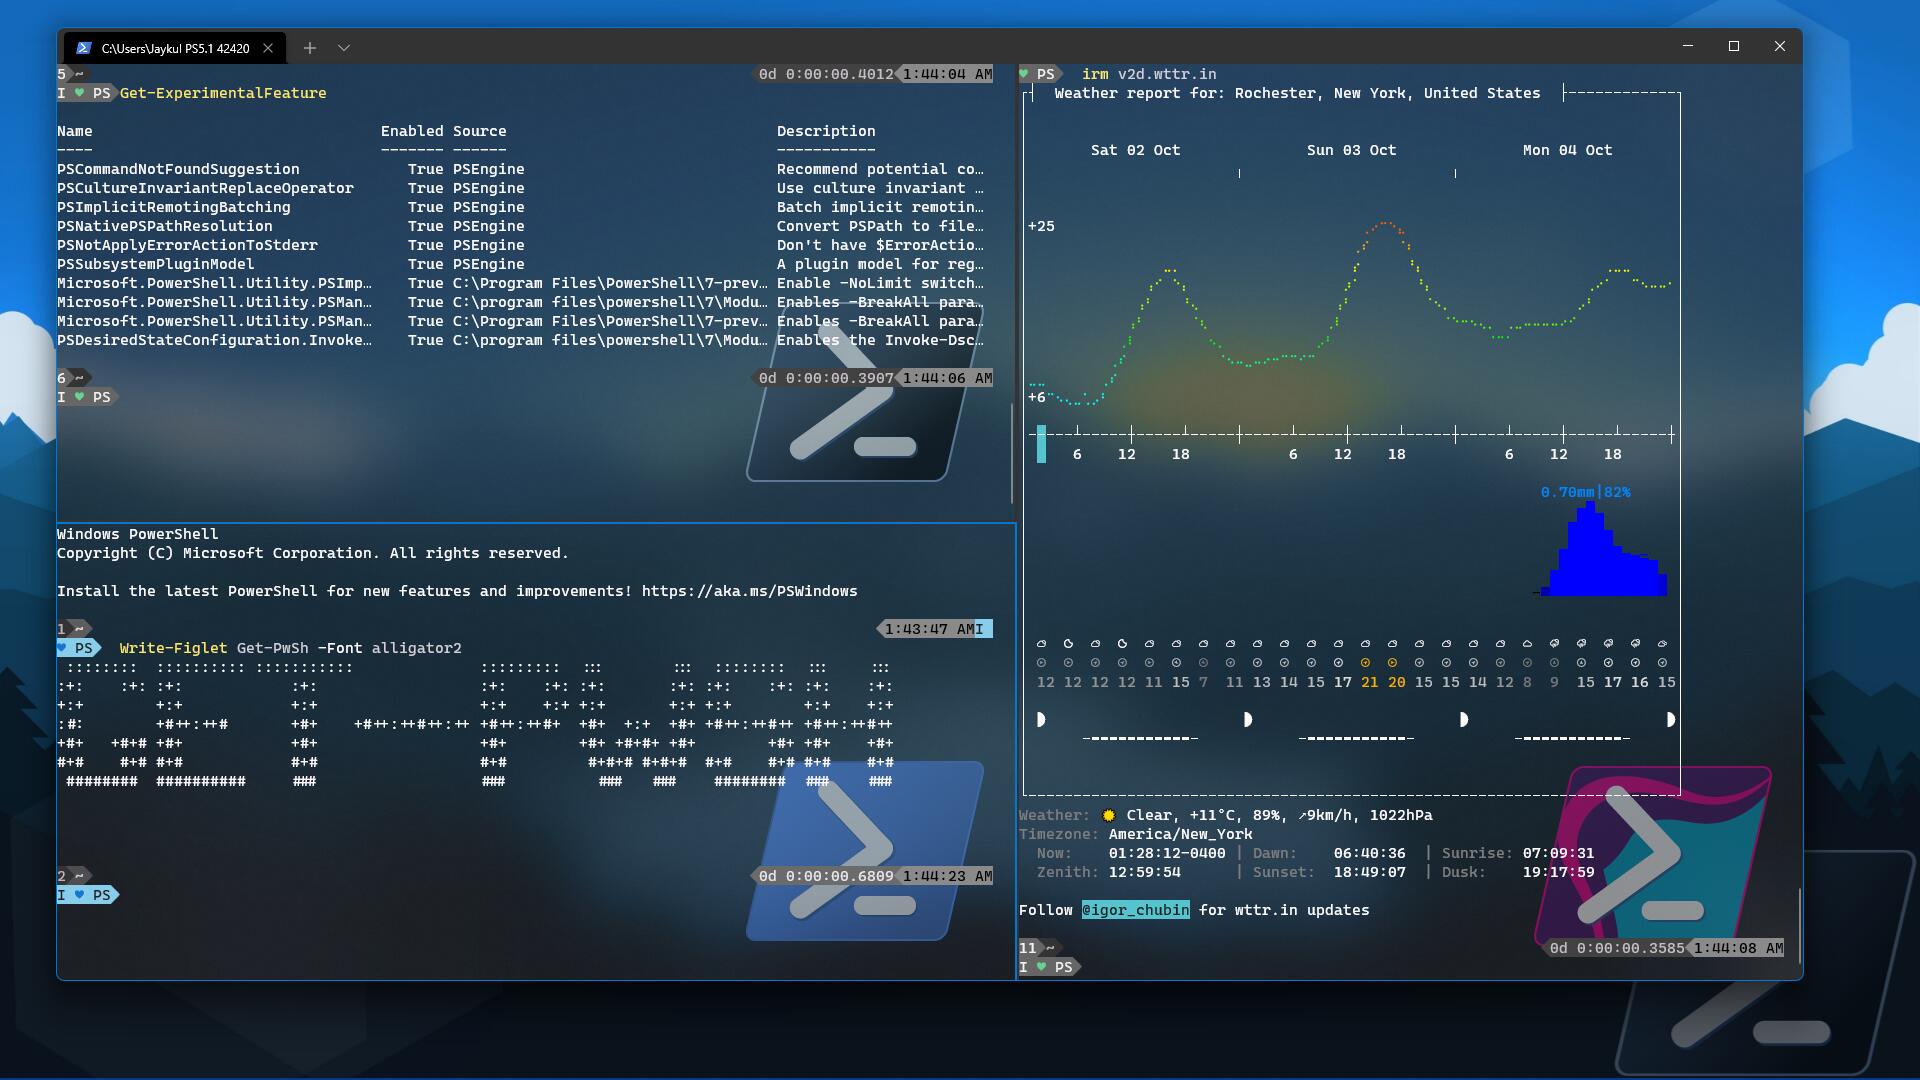Click the PowerShell icon in tab title
This screenshot has width=1920, height=1080.
(84, 48)
